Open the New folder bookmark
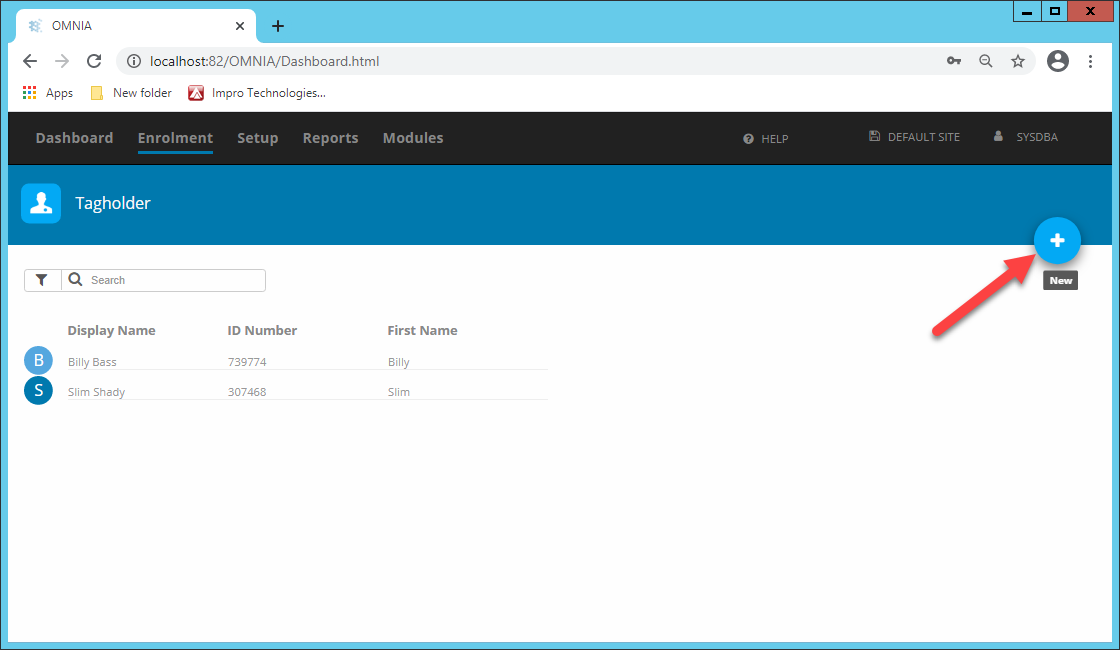This screenshot has width=1120, height=650. coord(131,93)
